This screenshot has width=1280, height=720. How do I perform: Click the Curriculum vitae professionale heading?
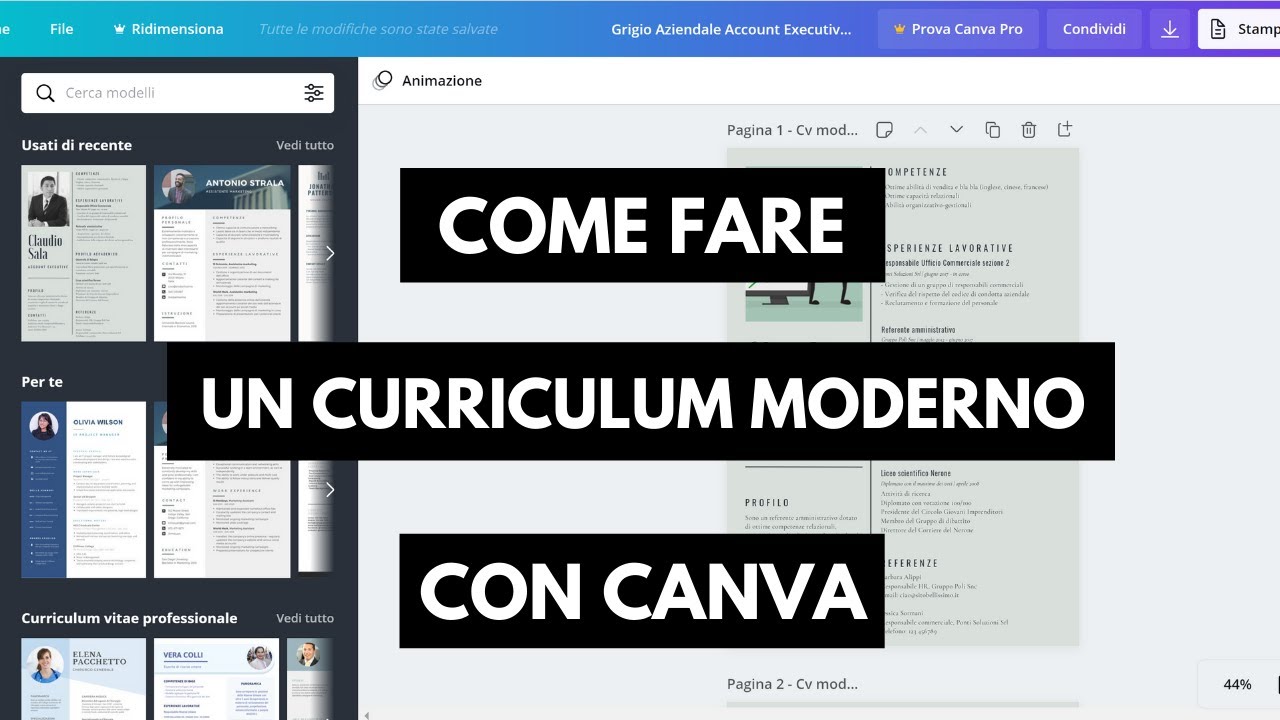click(130, 618)
